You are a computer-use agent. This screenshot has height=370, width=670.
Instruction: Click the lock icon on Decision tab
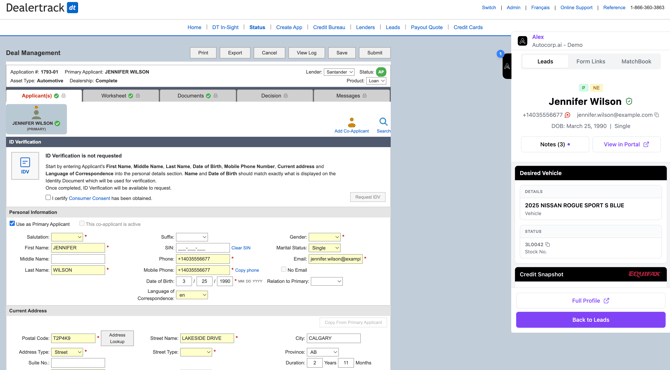pyautogui.click(x=285, y=96)
